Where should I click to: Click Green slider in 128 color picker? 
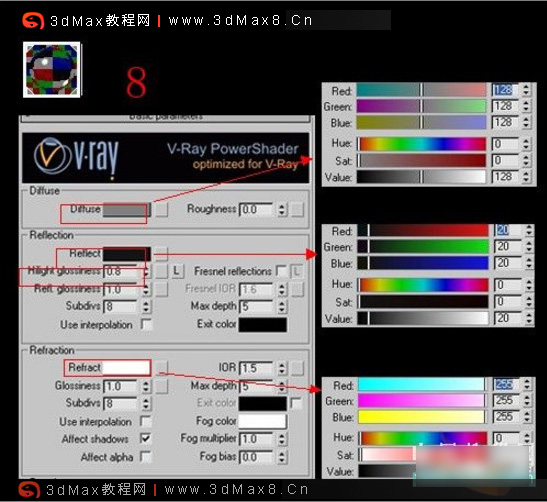[421, 106]
